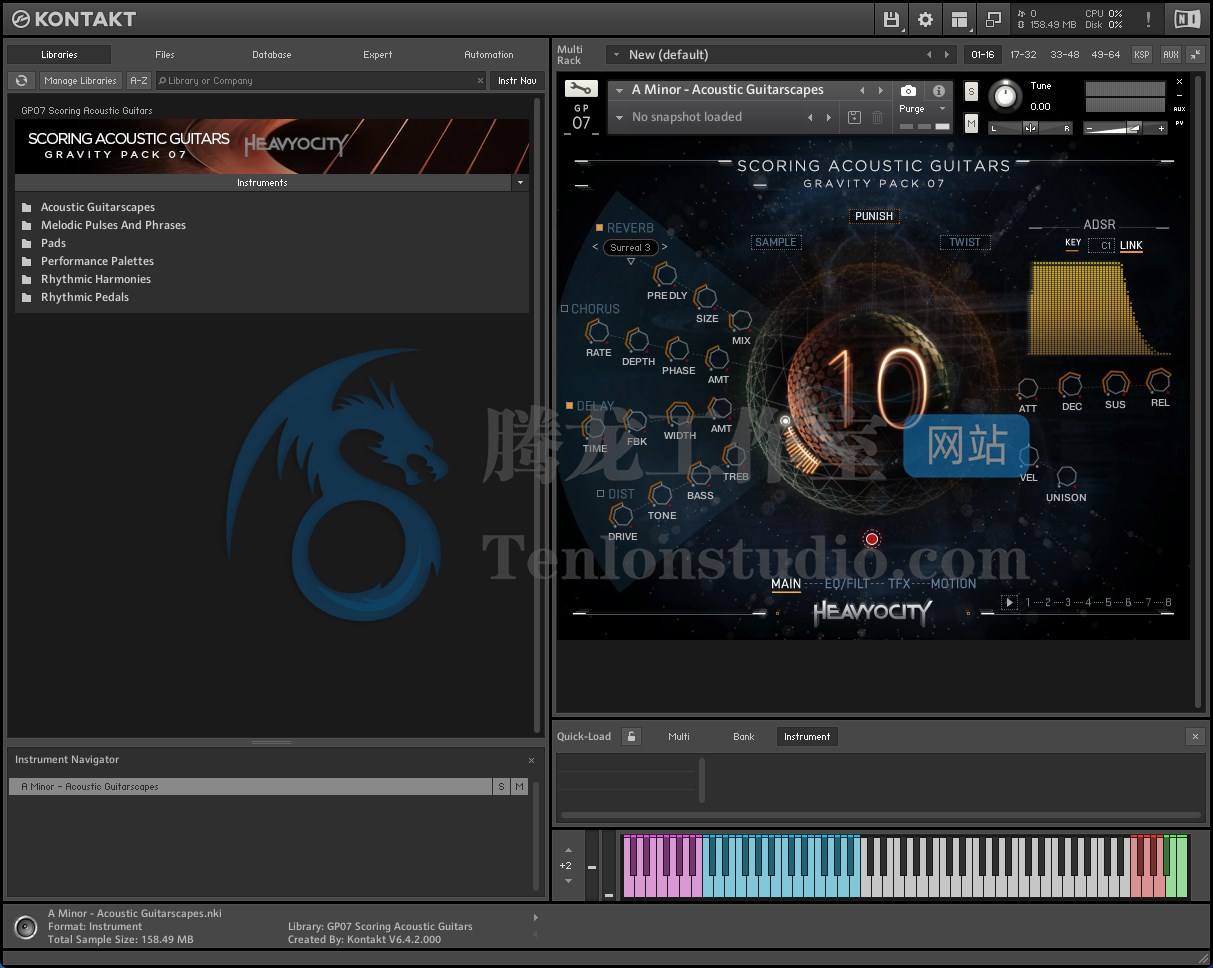Image resolution: width=1213 pixels, height=968 pixels.
Task: Delete snapshot using the trash icon
Action: coord(877,117)
